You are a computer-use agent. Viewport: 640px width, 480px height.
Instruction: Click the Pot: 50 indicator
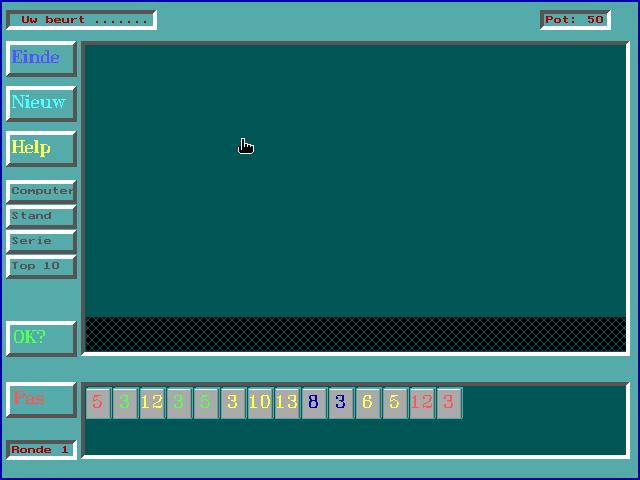click(575, 20)
